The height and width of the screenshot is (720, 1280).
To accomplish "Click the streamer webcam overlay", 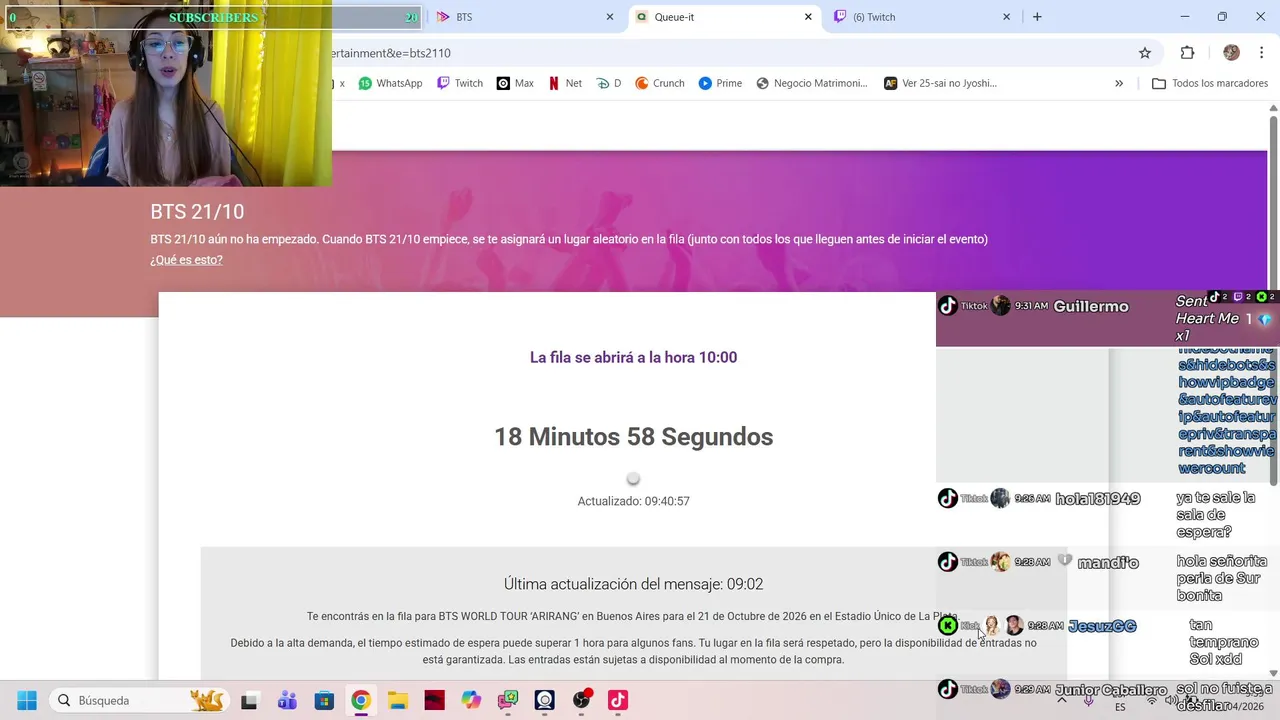I will click(166, 93).
